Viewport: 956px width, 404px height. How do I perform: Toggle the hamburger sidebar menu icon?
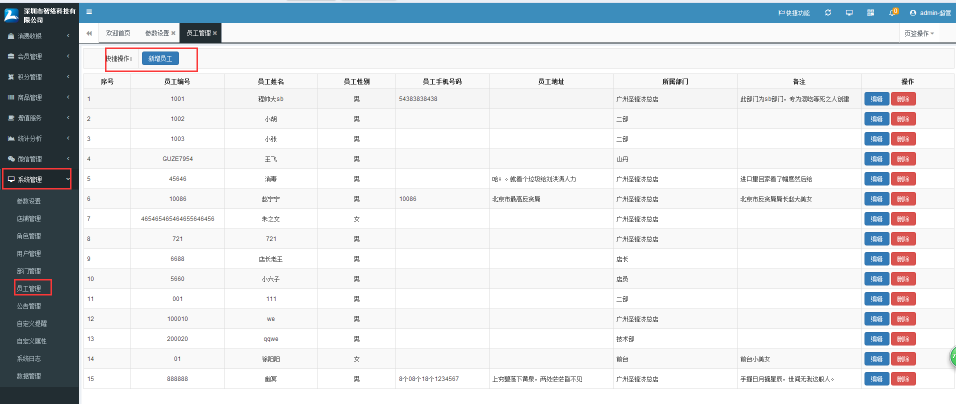pos(90,12)
